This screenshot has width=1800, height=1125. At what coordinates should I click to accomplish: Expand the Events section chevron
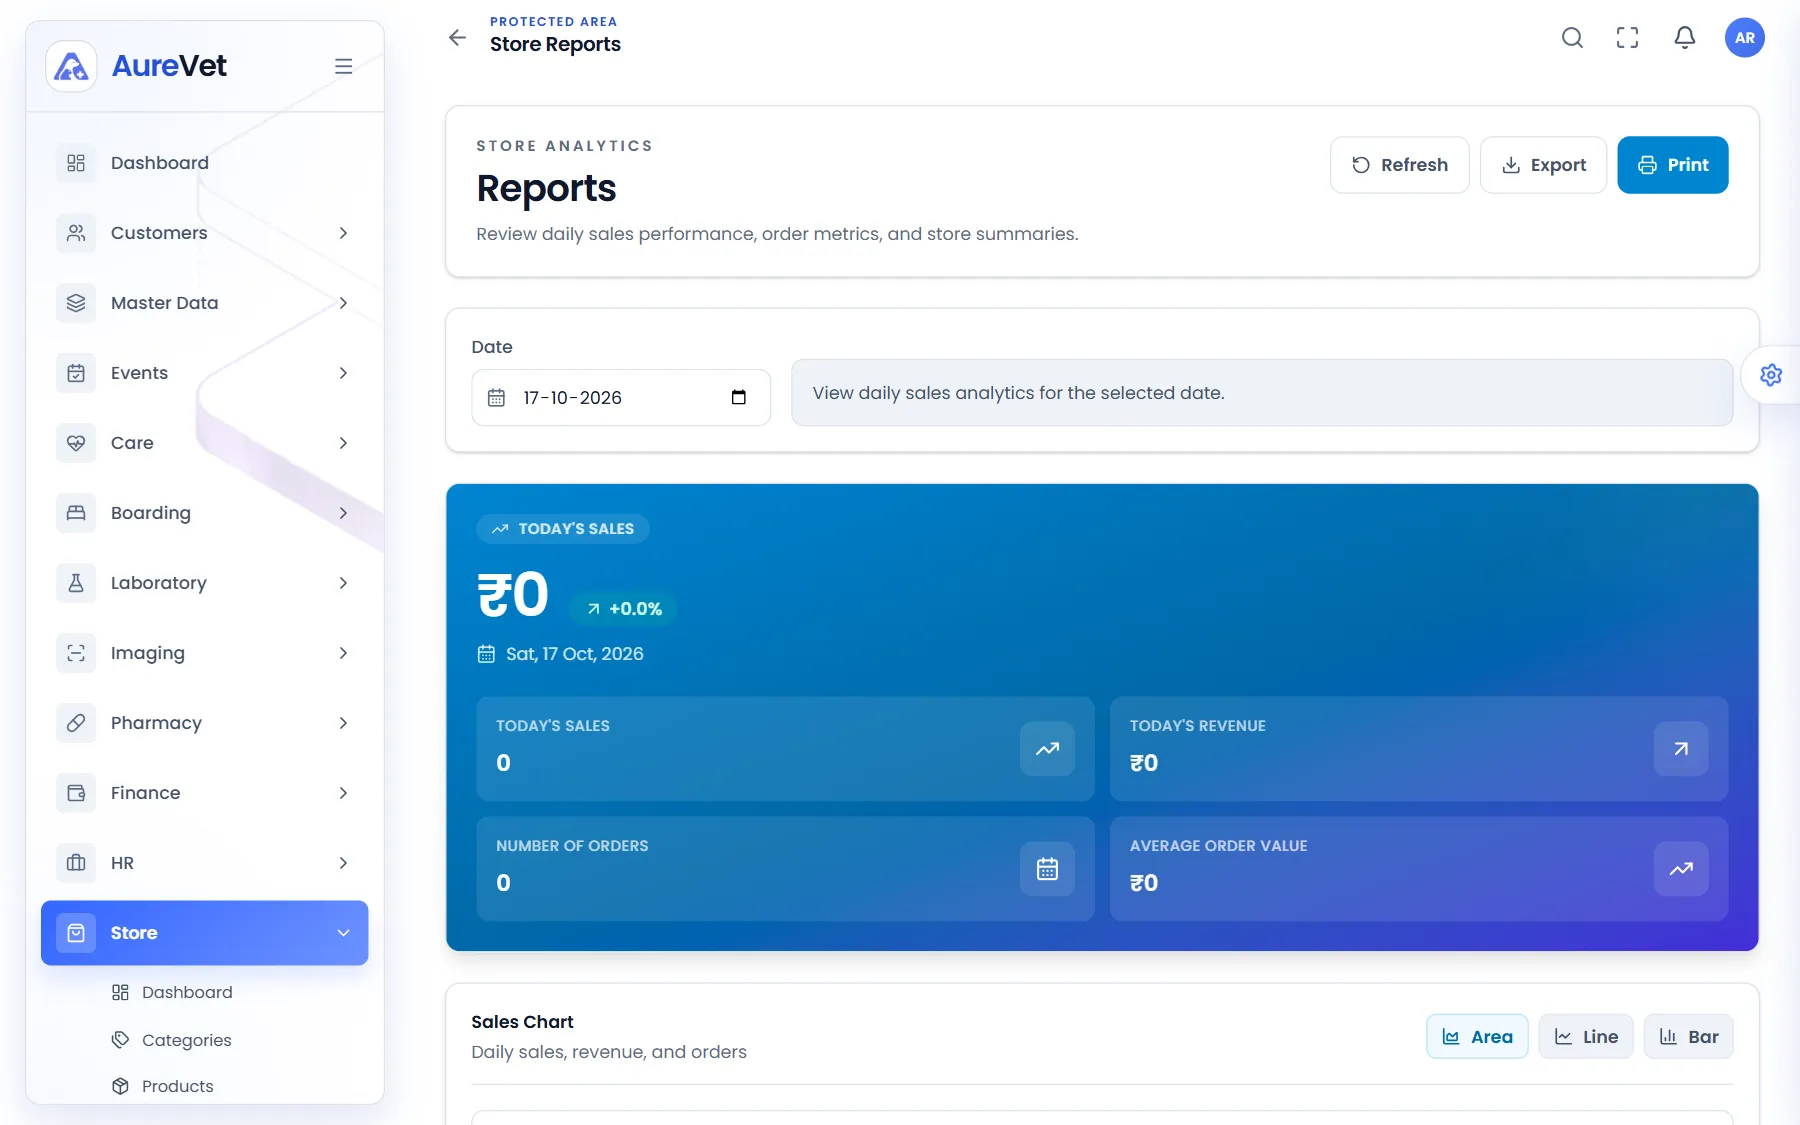click(343, 373)
